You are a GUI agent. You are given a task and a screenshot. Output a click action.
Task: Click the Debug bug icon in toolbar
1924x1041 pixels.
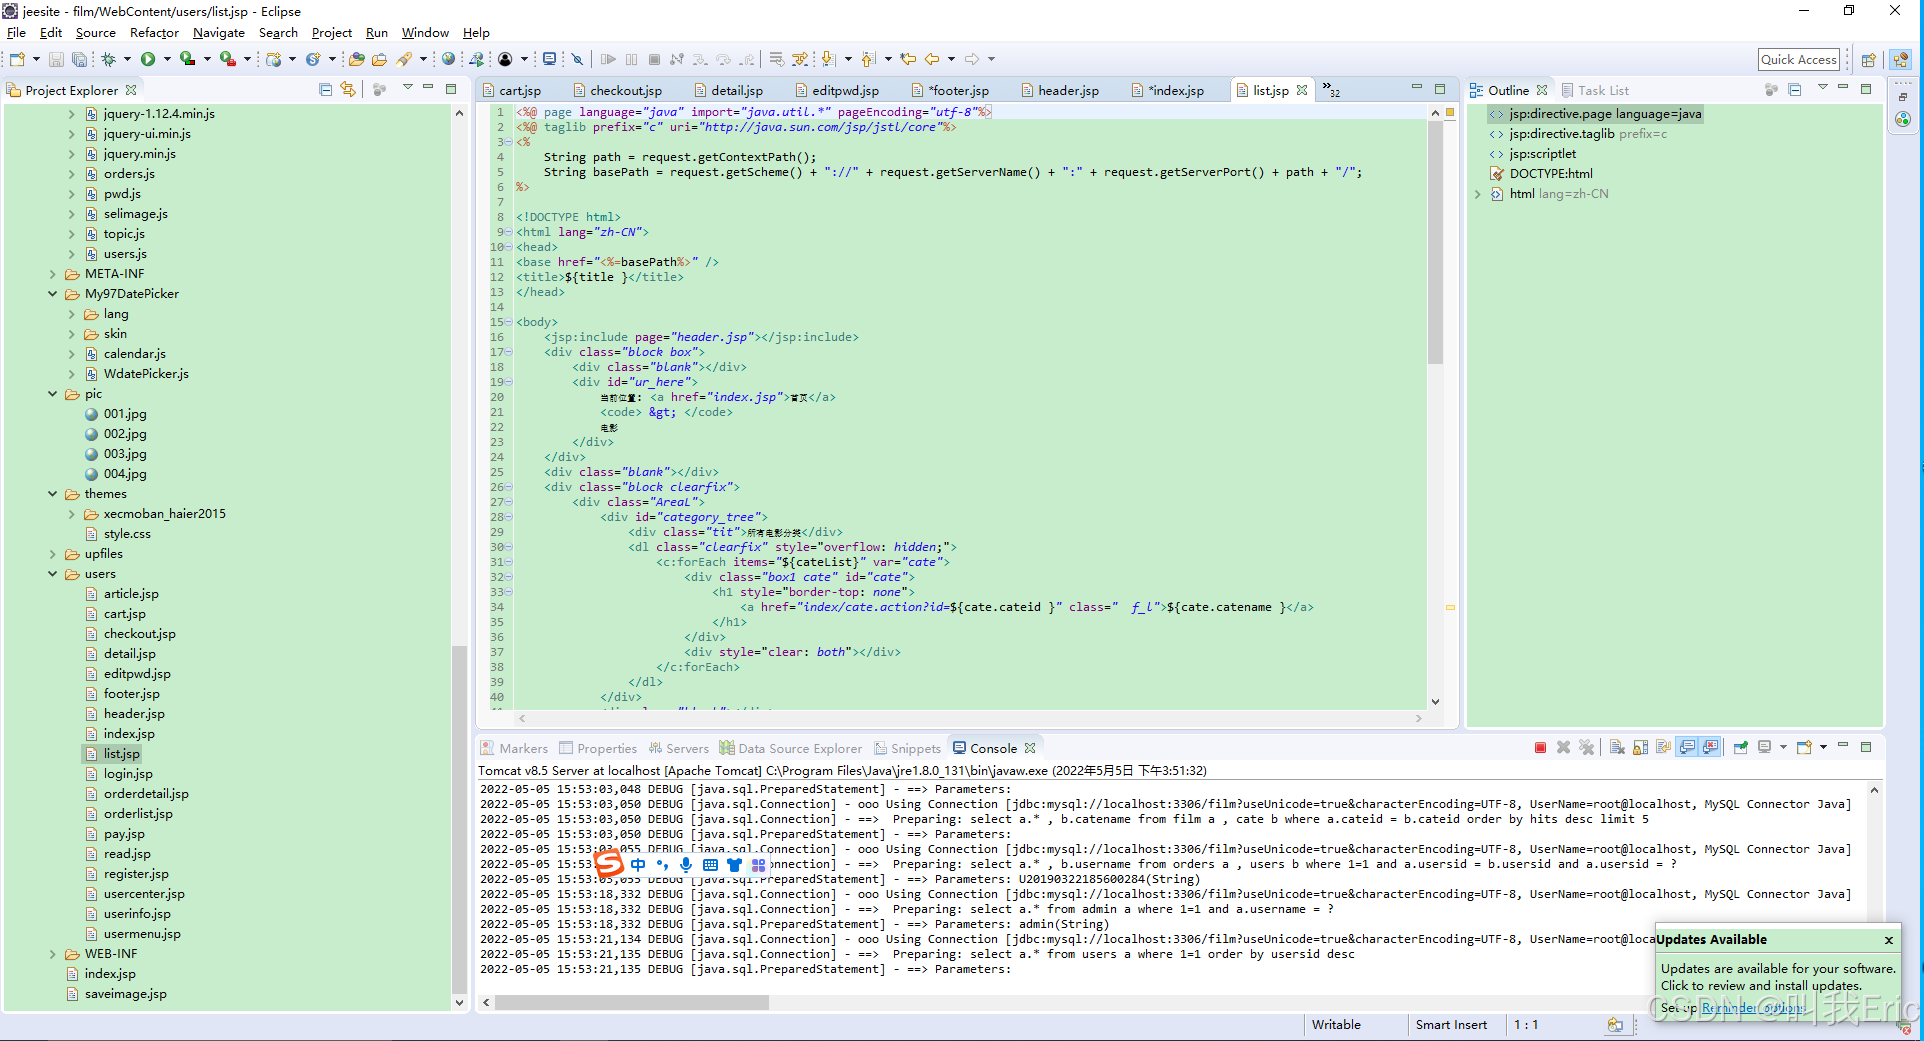pyautogui.click(x=109, y=60)
